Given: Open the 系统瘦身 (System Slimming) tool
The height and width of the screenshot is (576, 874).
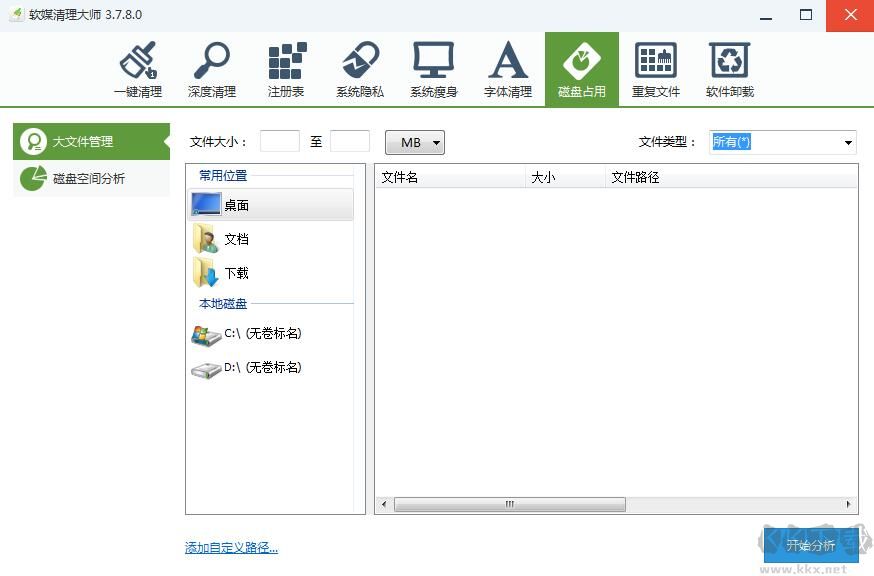Looking at the screenshot, I should [434, 68].
